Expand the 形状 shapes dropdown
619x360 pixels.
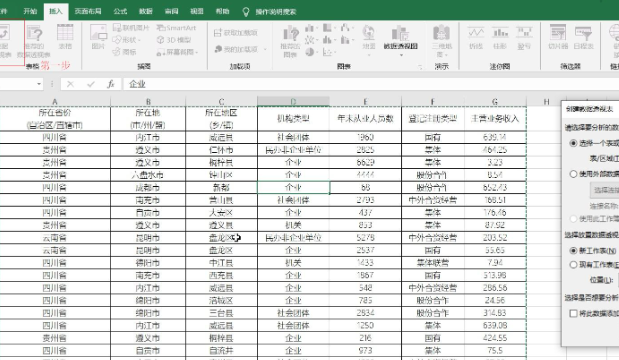pyautogui.click(x=139, y=40)
